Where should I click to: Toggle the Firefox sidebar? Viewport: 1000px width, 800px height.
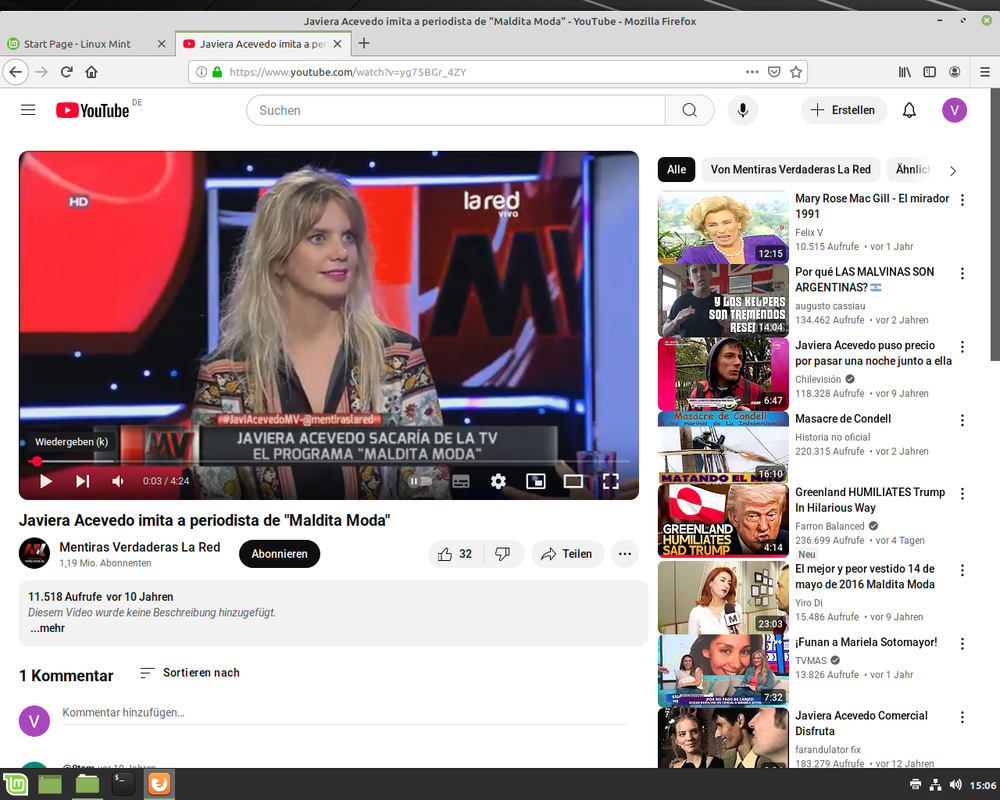coord(929,72)
